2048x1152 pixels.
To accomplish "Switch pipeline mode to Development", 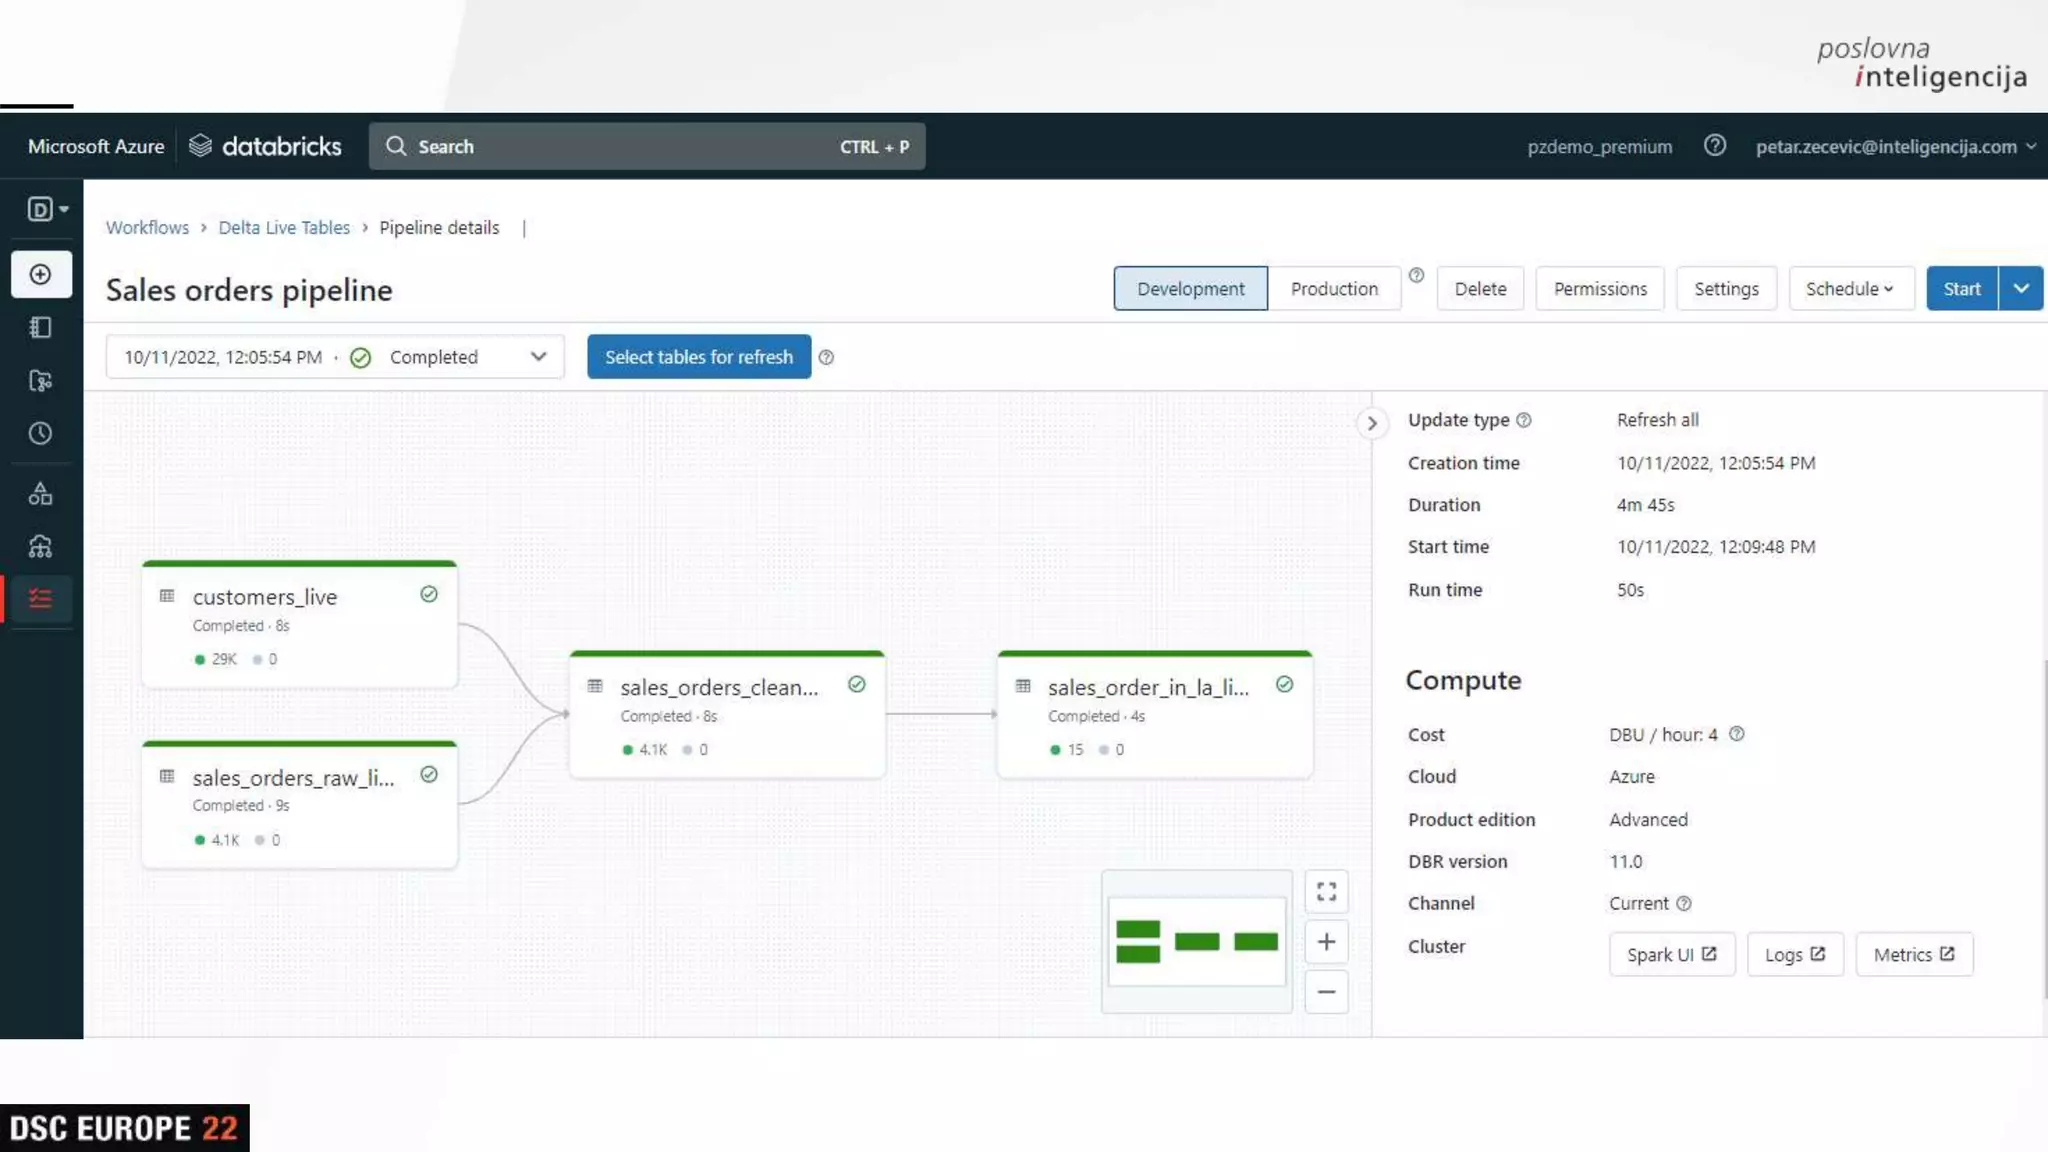I will pyautogui.click(x=1190, y=289).
